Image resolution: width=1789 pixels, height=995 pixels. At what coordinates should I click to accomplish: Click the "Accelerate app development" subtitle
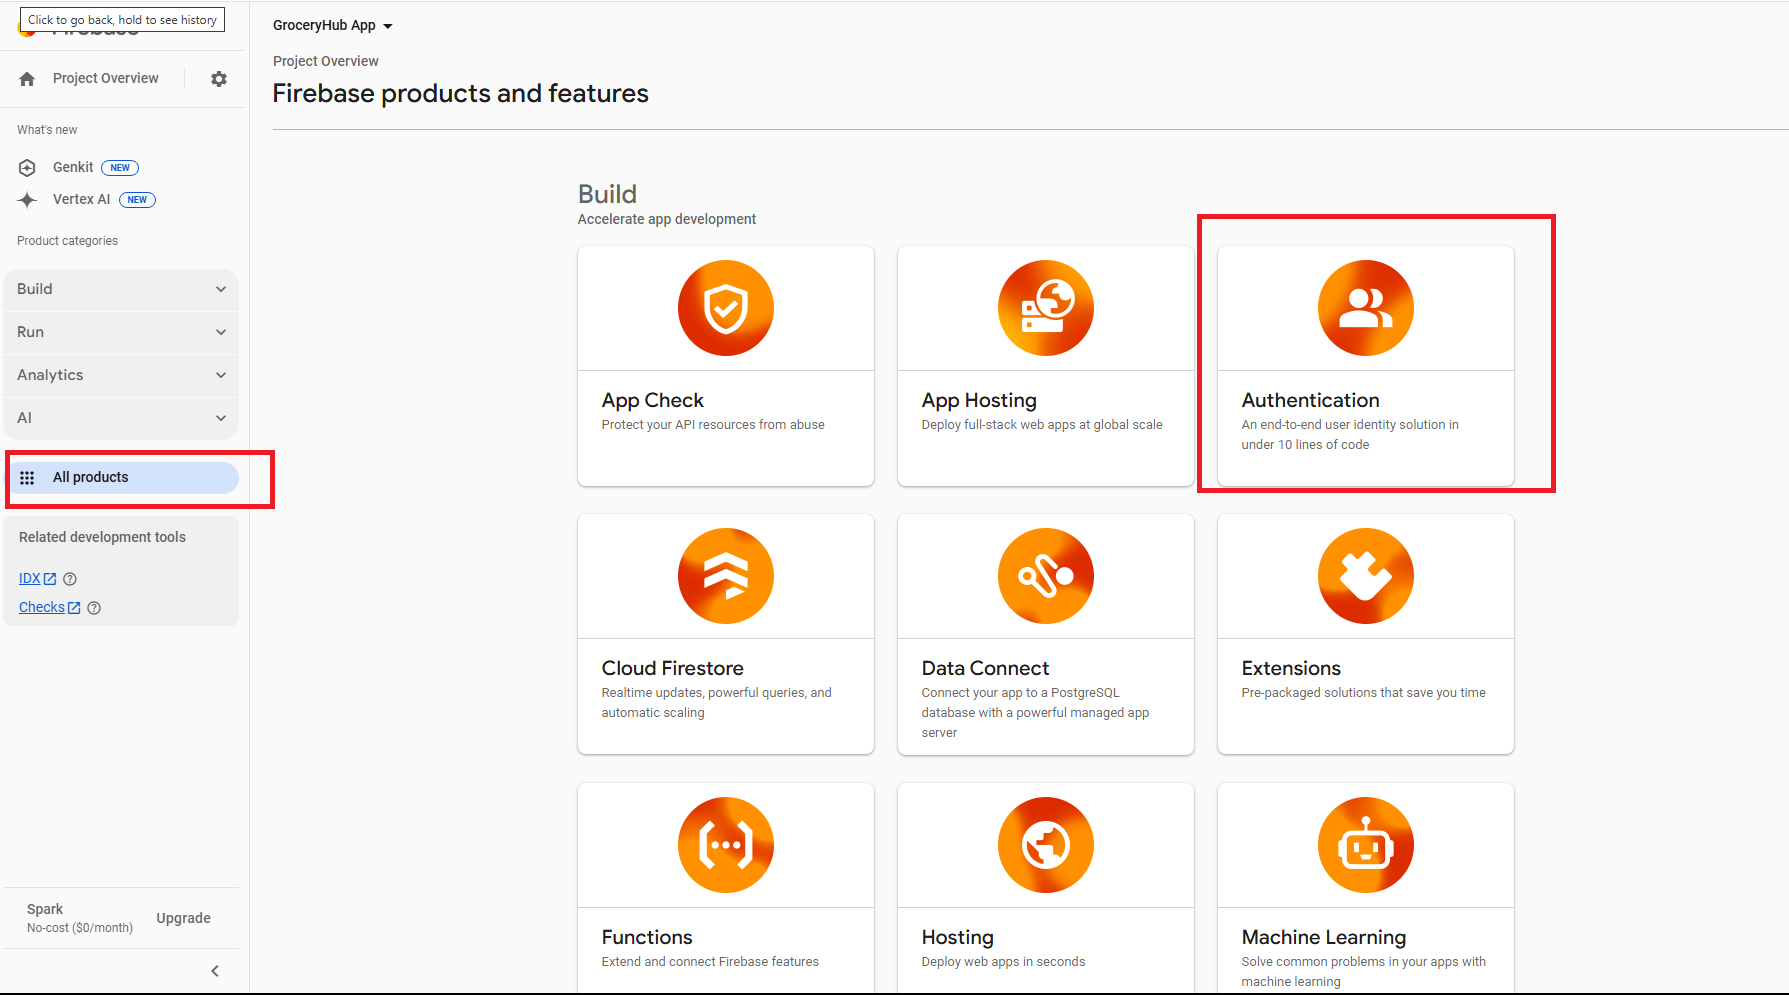[x=666, y=220]
